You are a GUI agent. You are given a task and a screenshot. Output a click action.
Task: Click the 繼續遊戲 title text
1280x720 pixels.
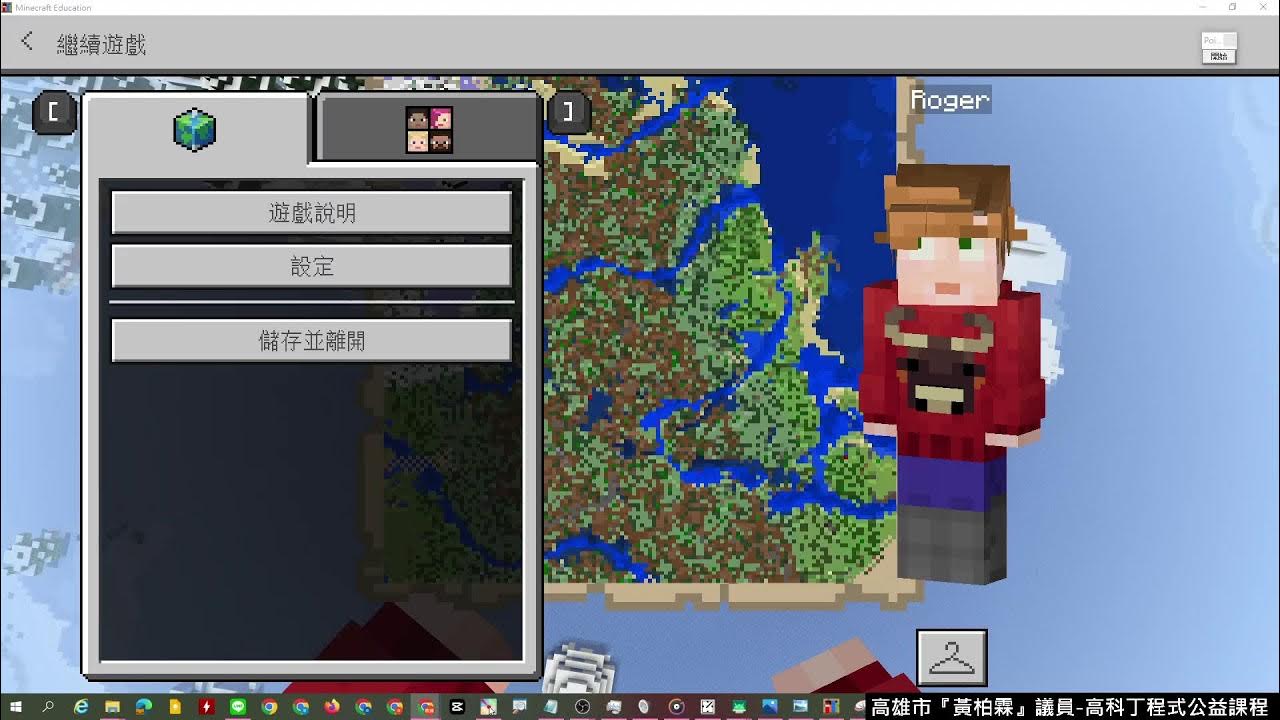coord(101,44)
